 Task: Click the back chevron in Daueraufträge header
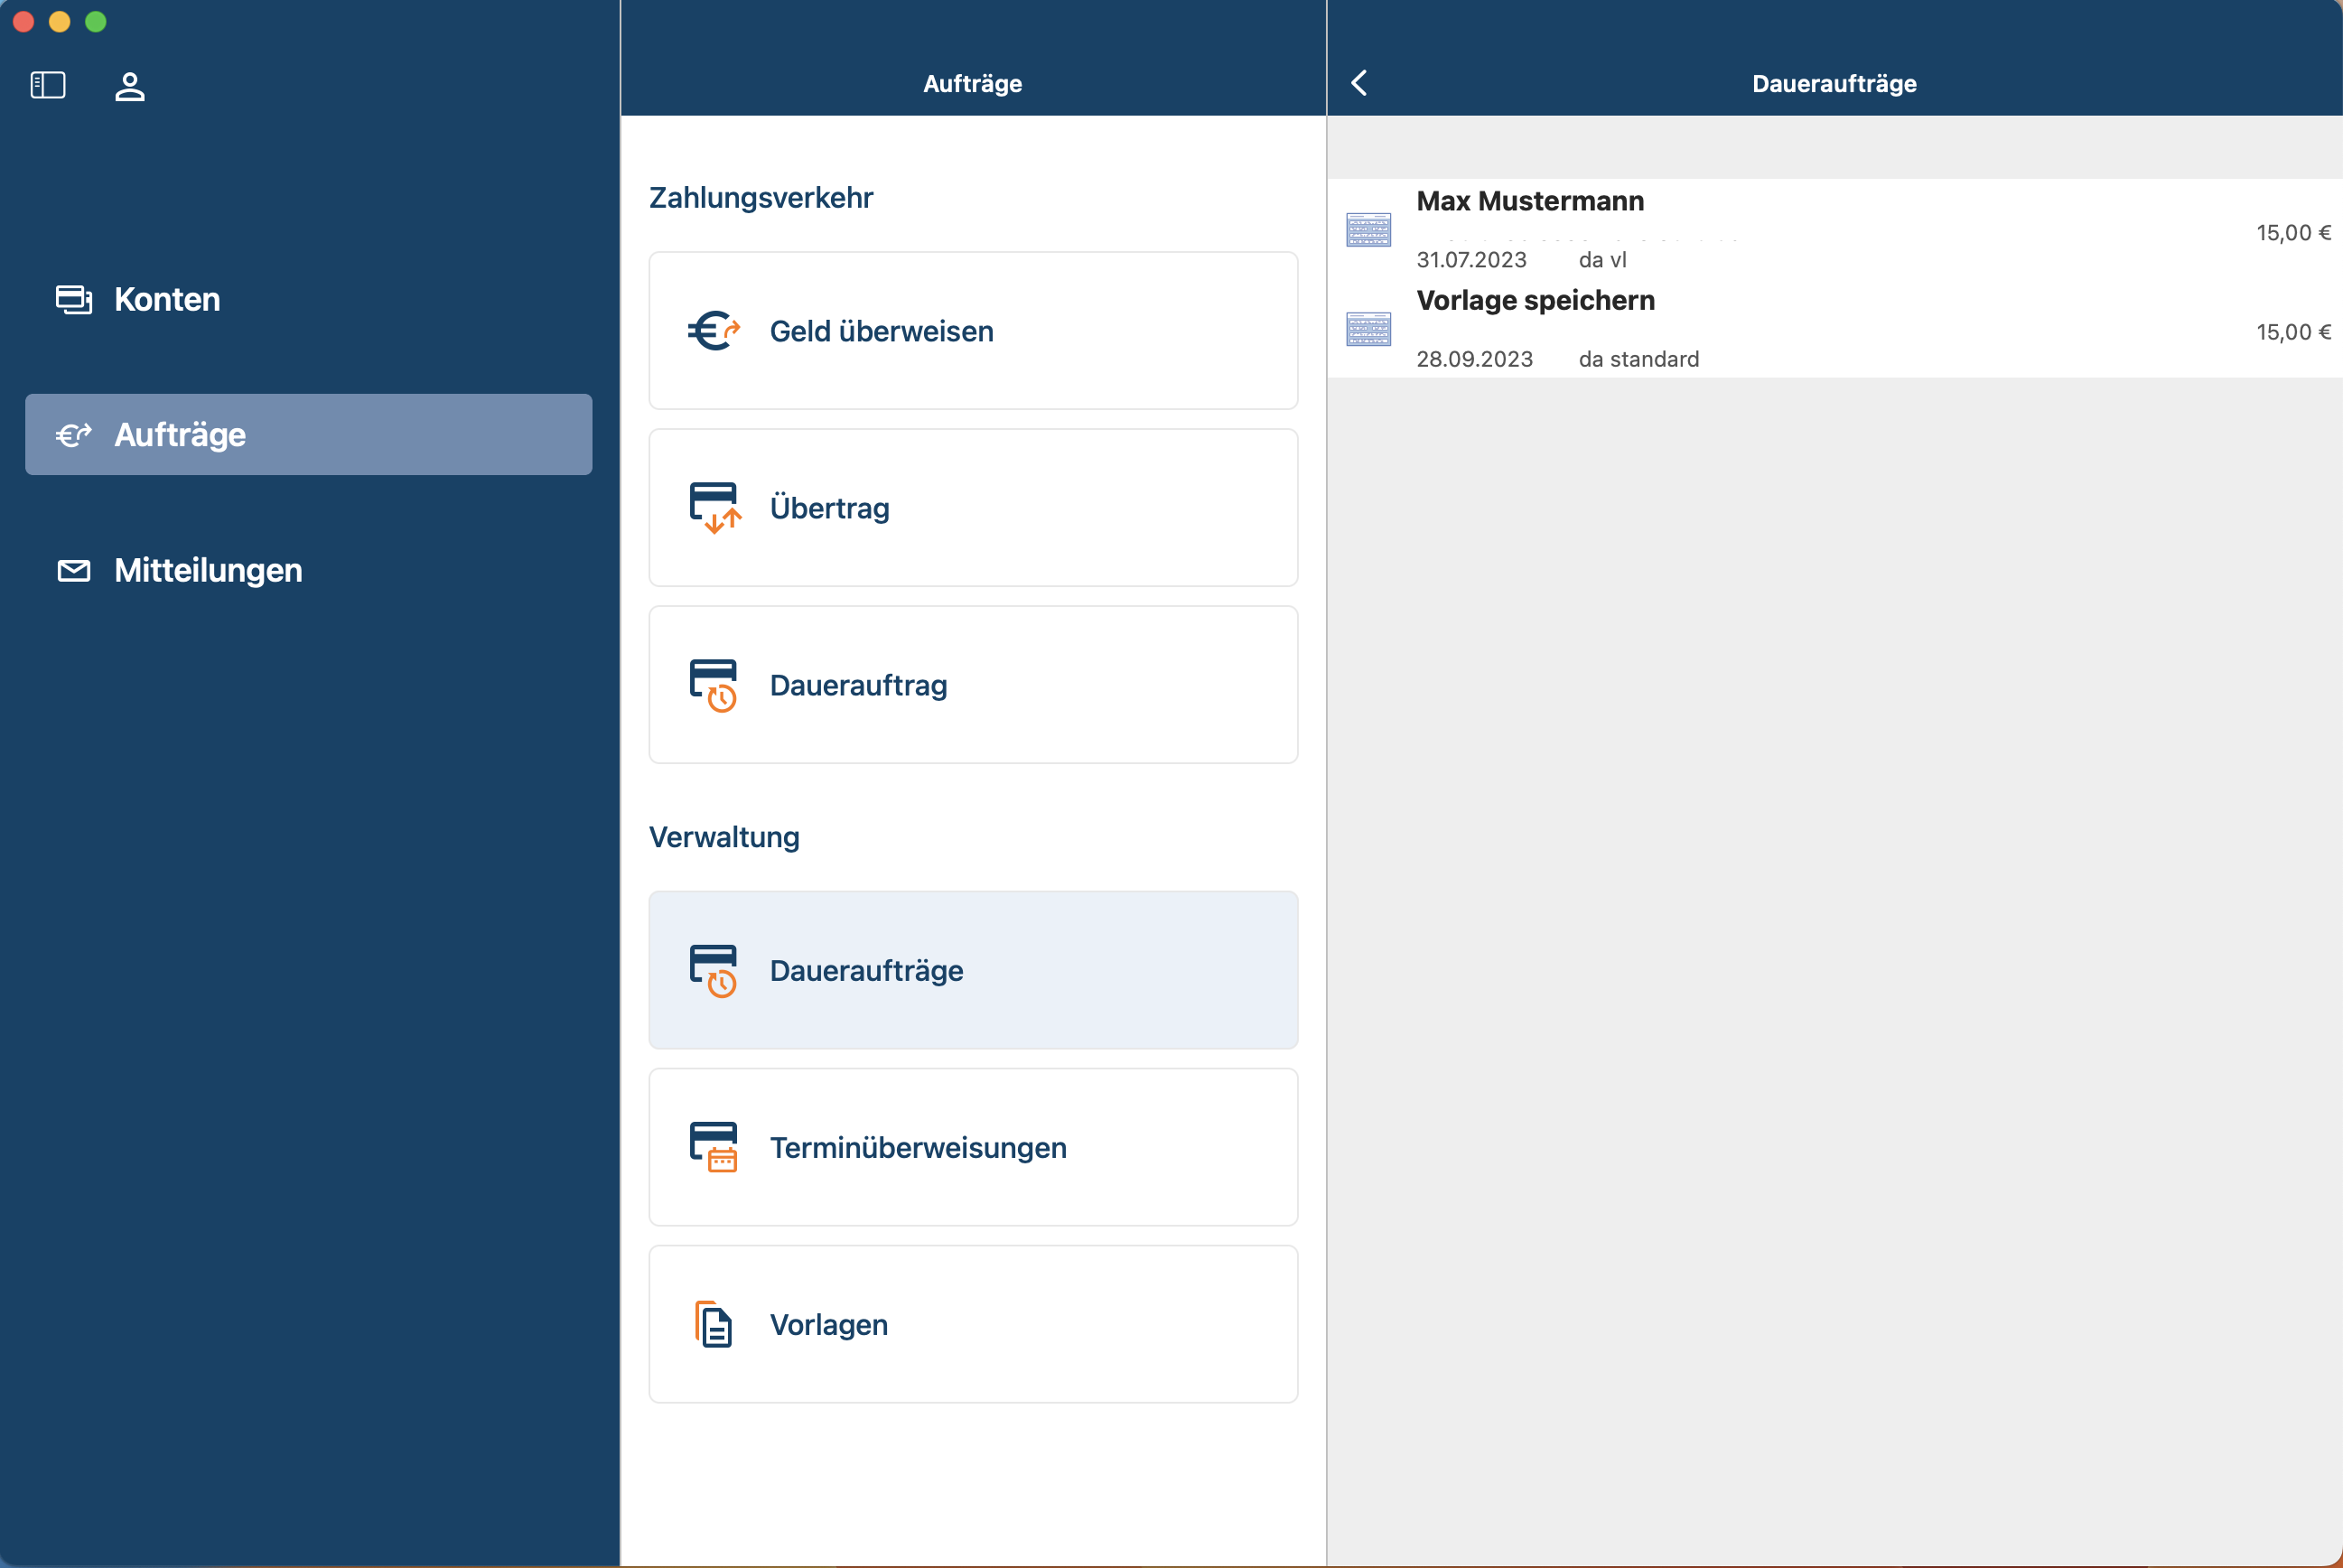[1359, 83]
